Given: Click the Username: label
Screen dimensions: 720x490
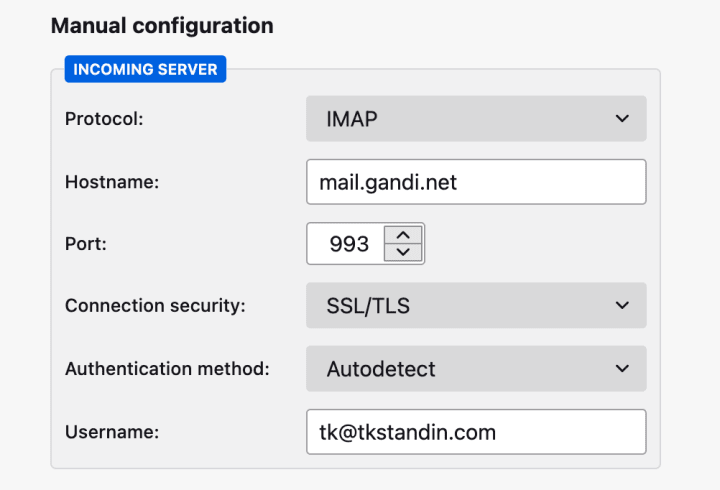Looking at the screenshot, I should 112,432.
